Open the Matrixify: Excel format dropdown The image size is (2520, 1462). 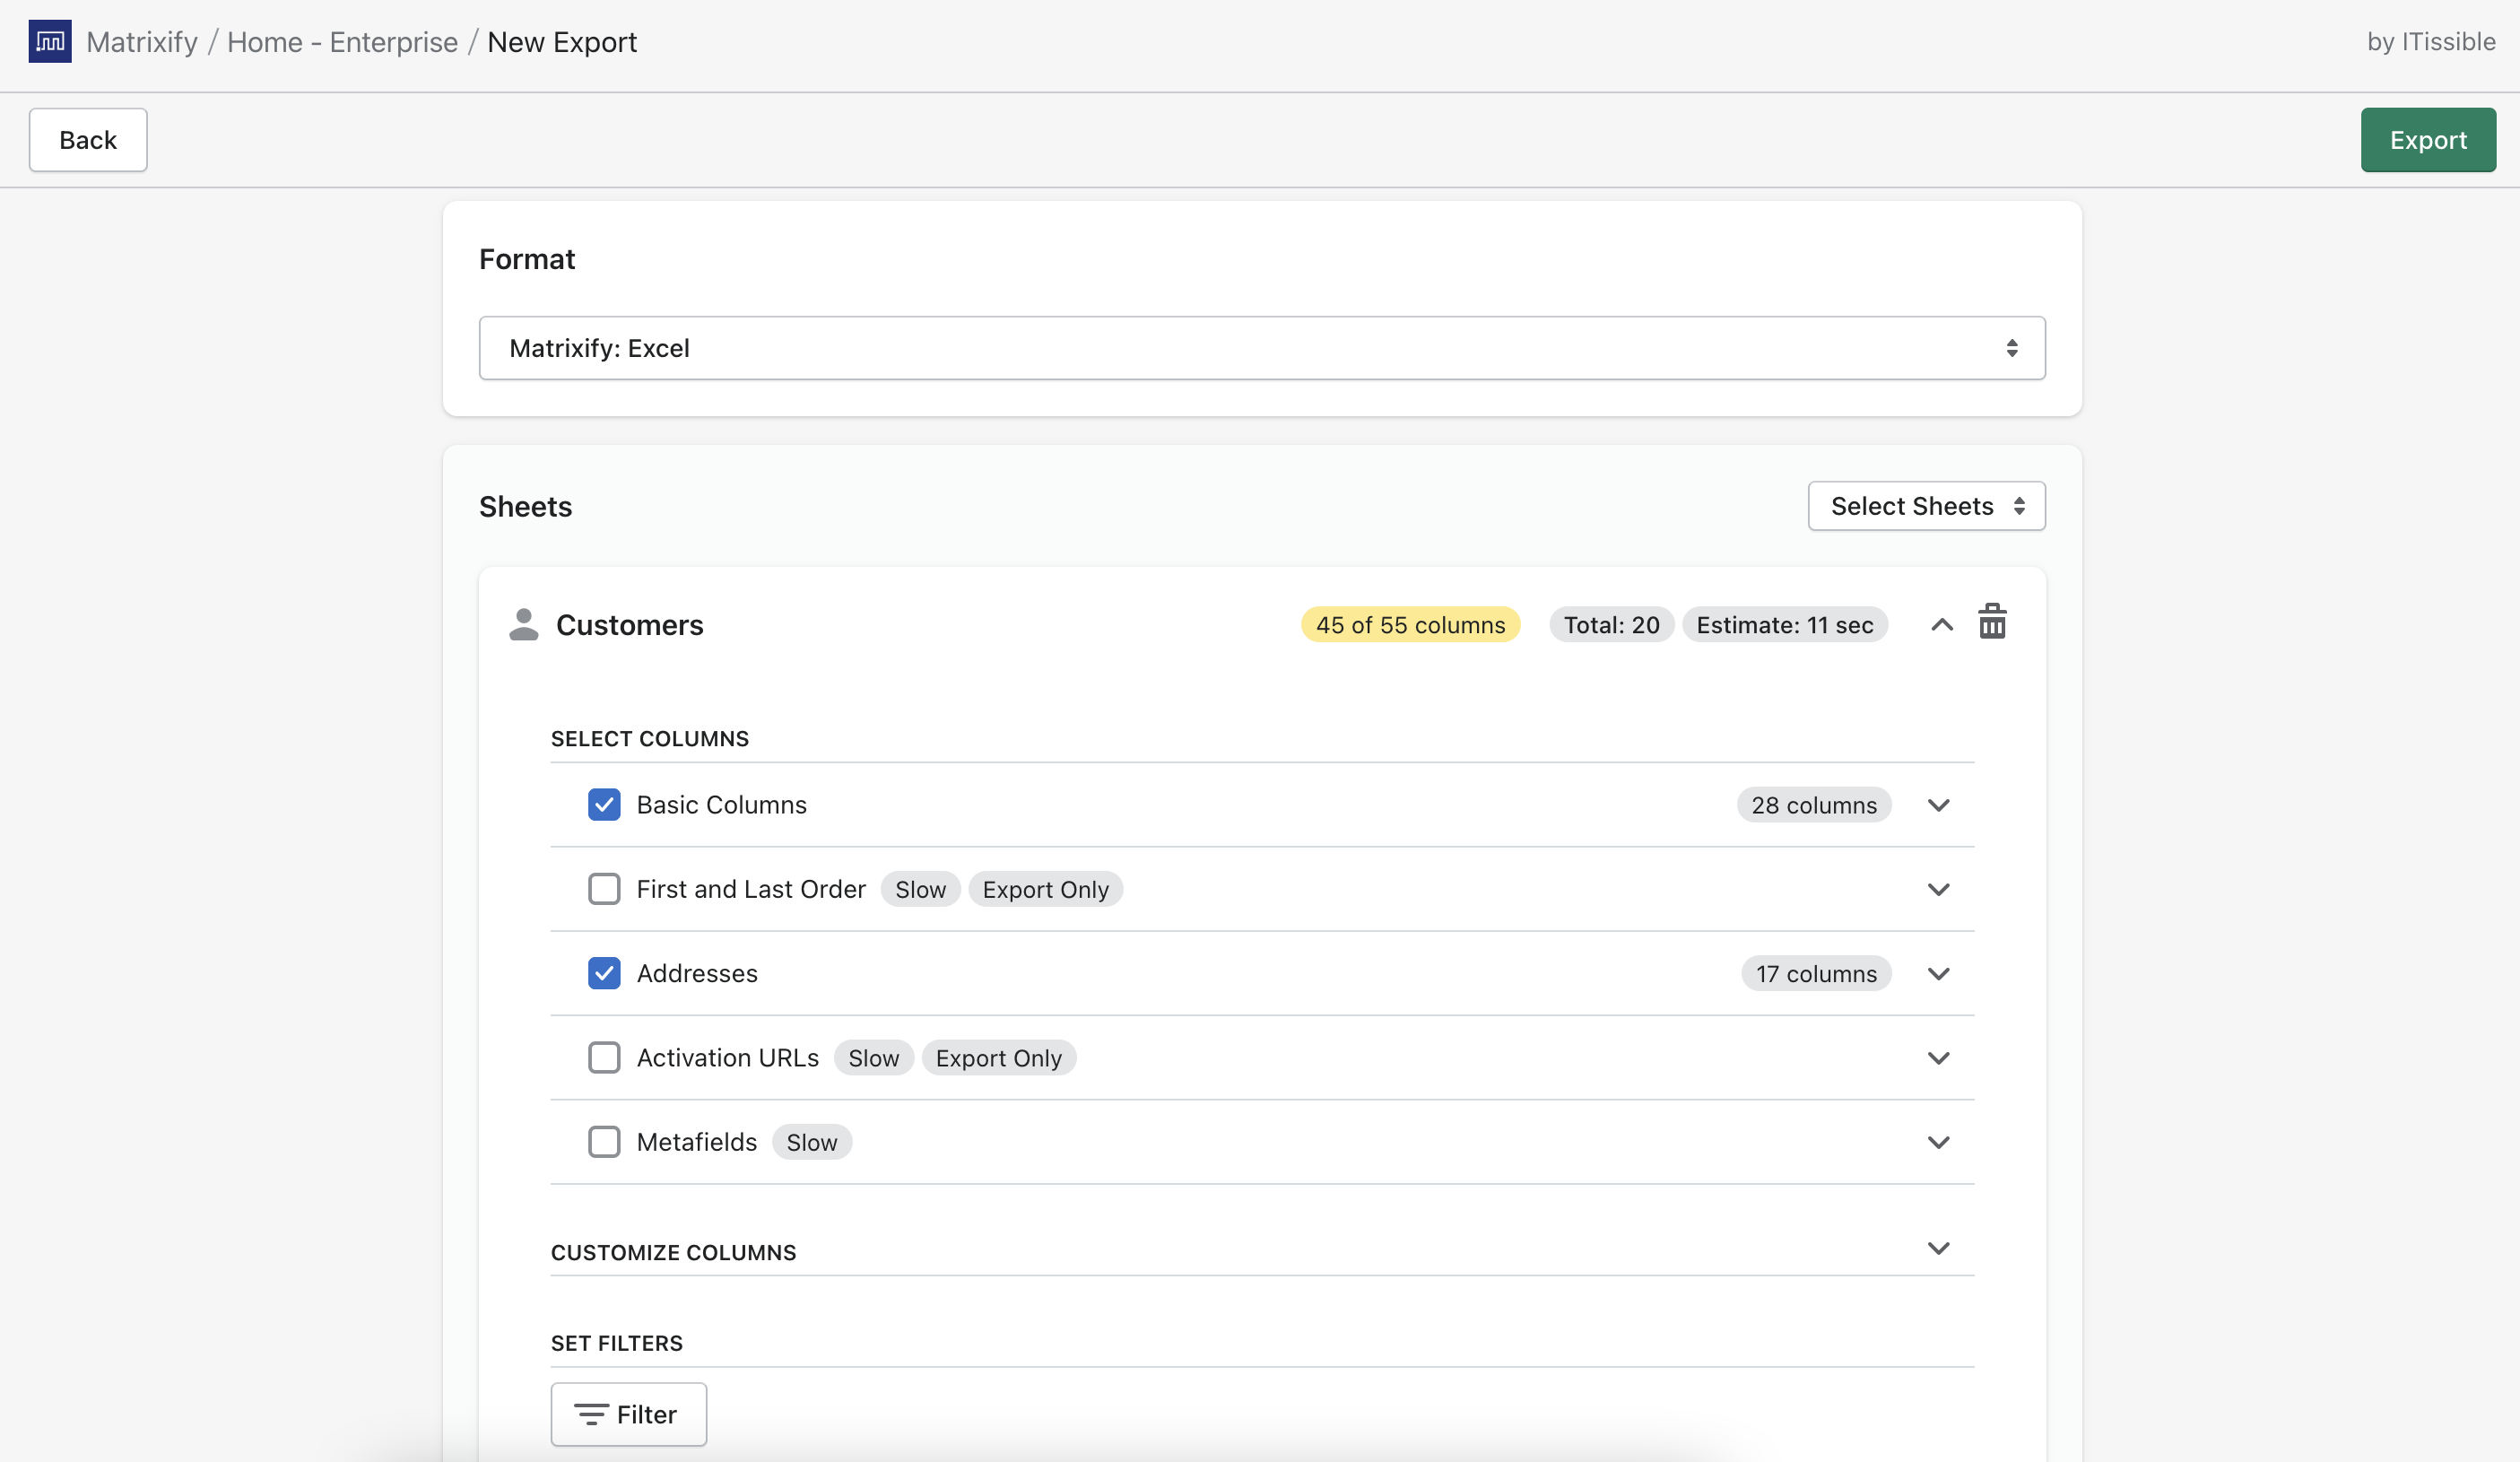[1261, 348]
